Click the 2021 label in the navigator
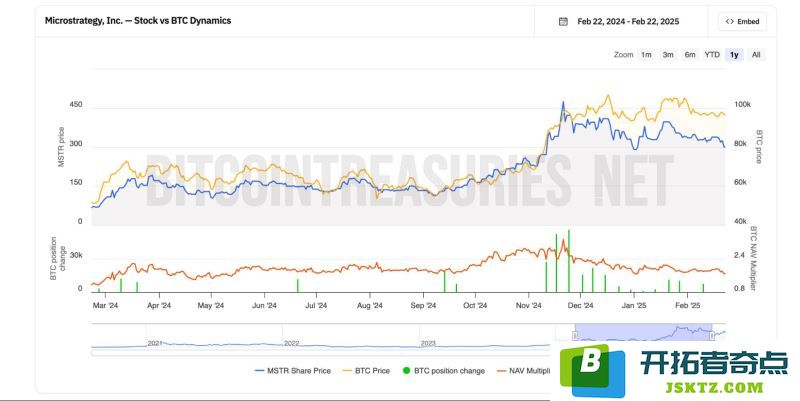Viewport: 800px width, 401px height. tap(155, 343)
